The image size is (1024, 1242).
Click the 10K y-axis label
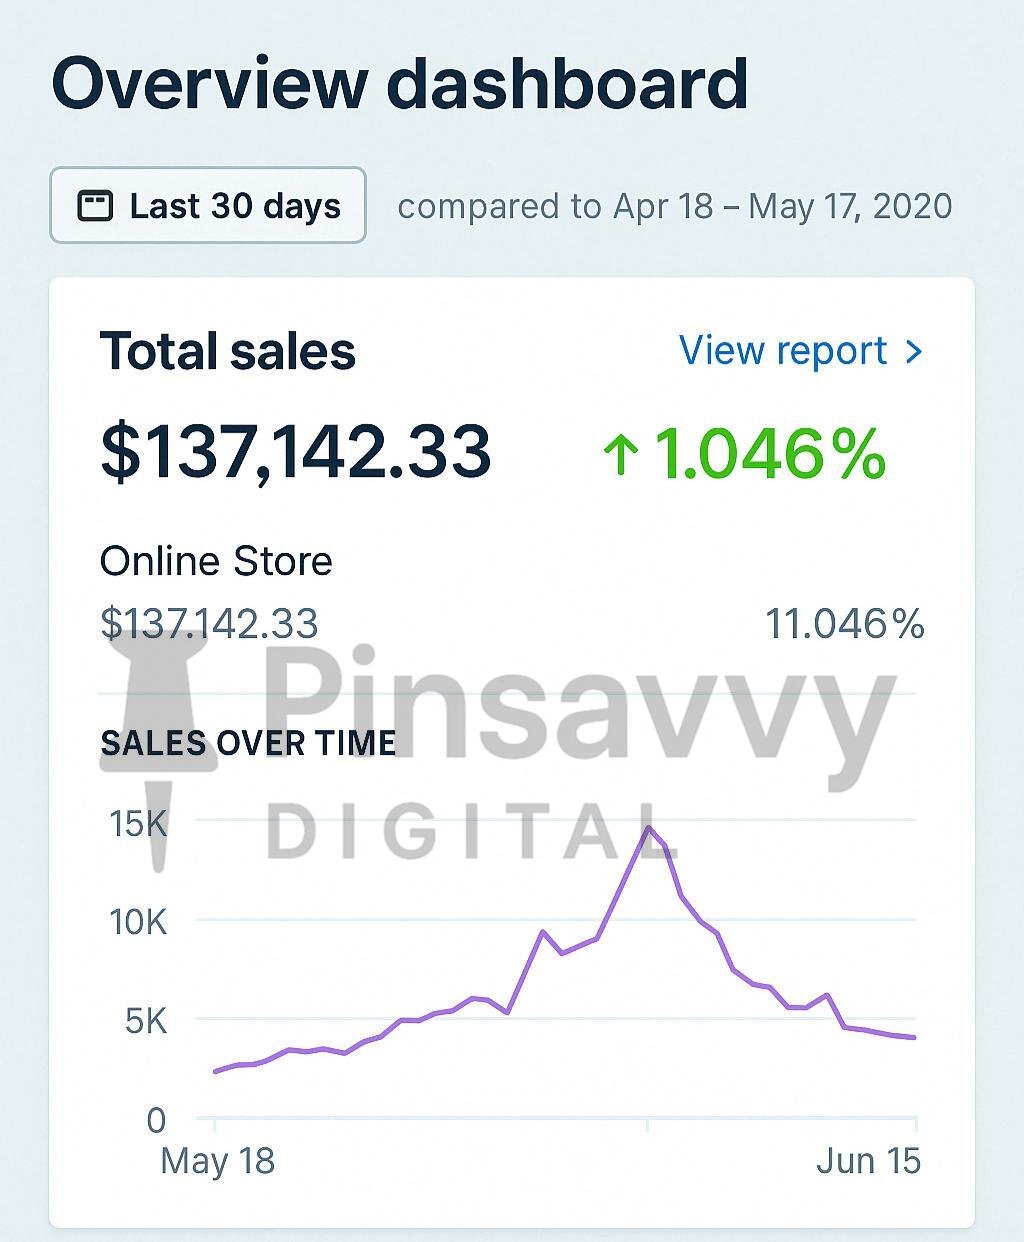(x=138, y=922)
